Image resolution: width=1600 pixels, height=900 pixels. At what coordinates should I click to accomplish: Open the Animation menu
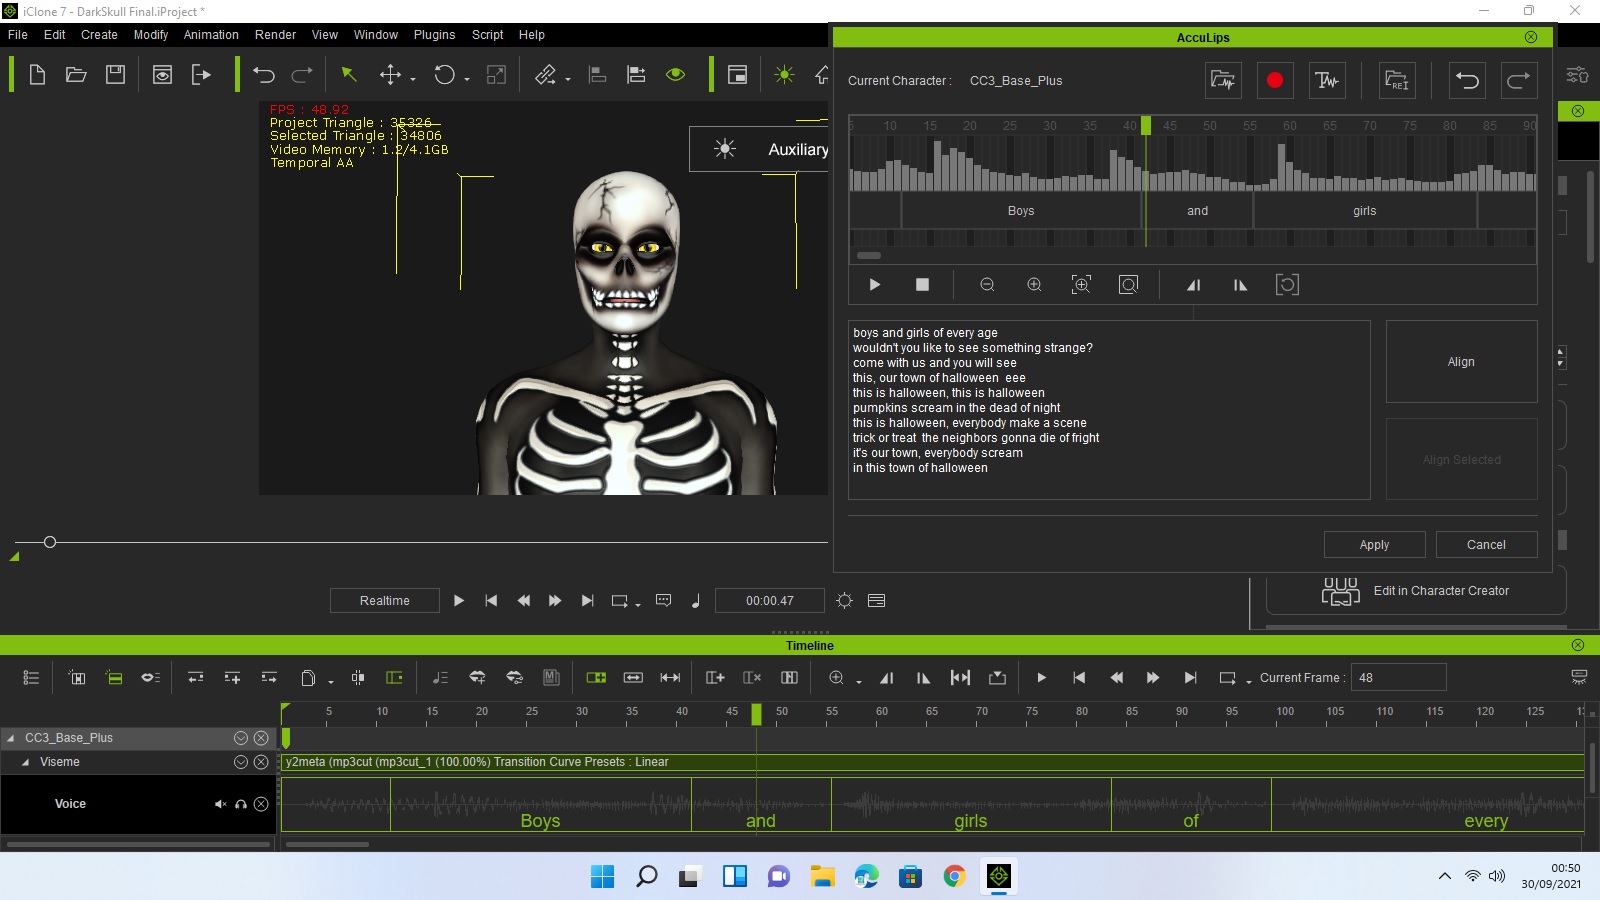click(211, 35)
